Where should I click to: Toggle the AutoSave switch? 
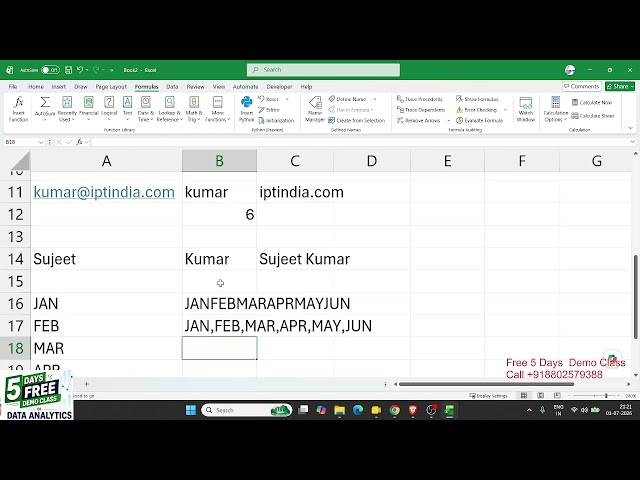[50, 70]
